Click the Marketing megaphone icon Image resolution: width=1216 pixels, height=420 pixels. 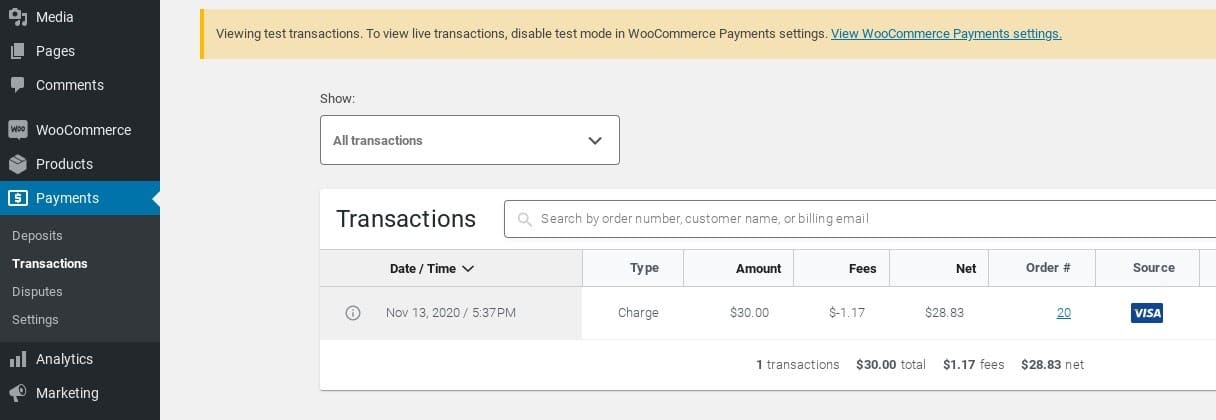[17, 393]
